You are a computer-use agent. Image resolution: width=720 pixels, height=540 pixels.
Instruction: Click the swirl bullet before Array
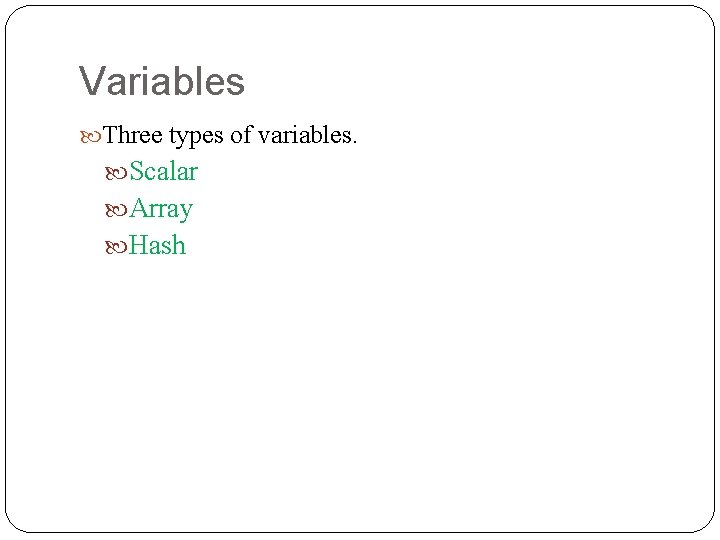tap(116, 210)
